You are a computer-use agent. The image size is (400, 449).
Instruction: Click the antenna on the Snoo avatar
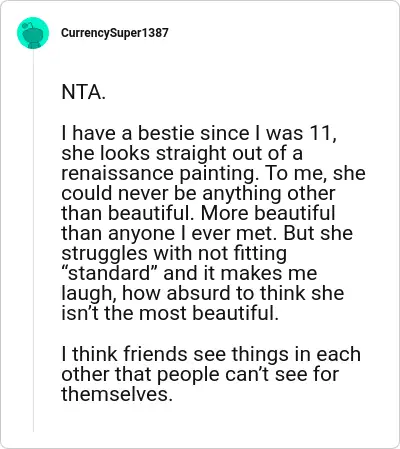click(x=29, y=25)
